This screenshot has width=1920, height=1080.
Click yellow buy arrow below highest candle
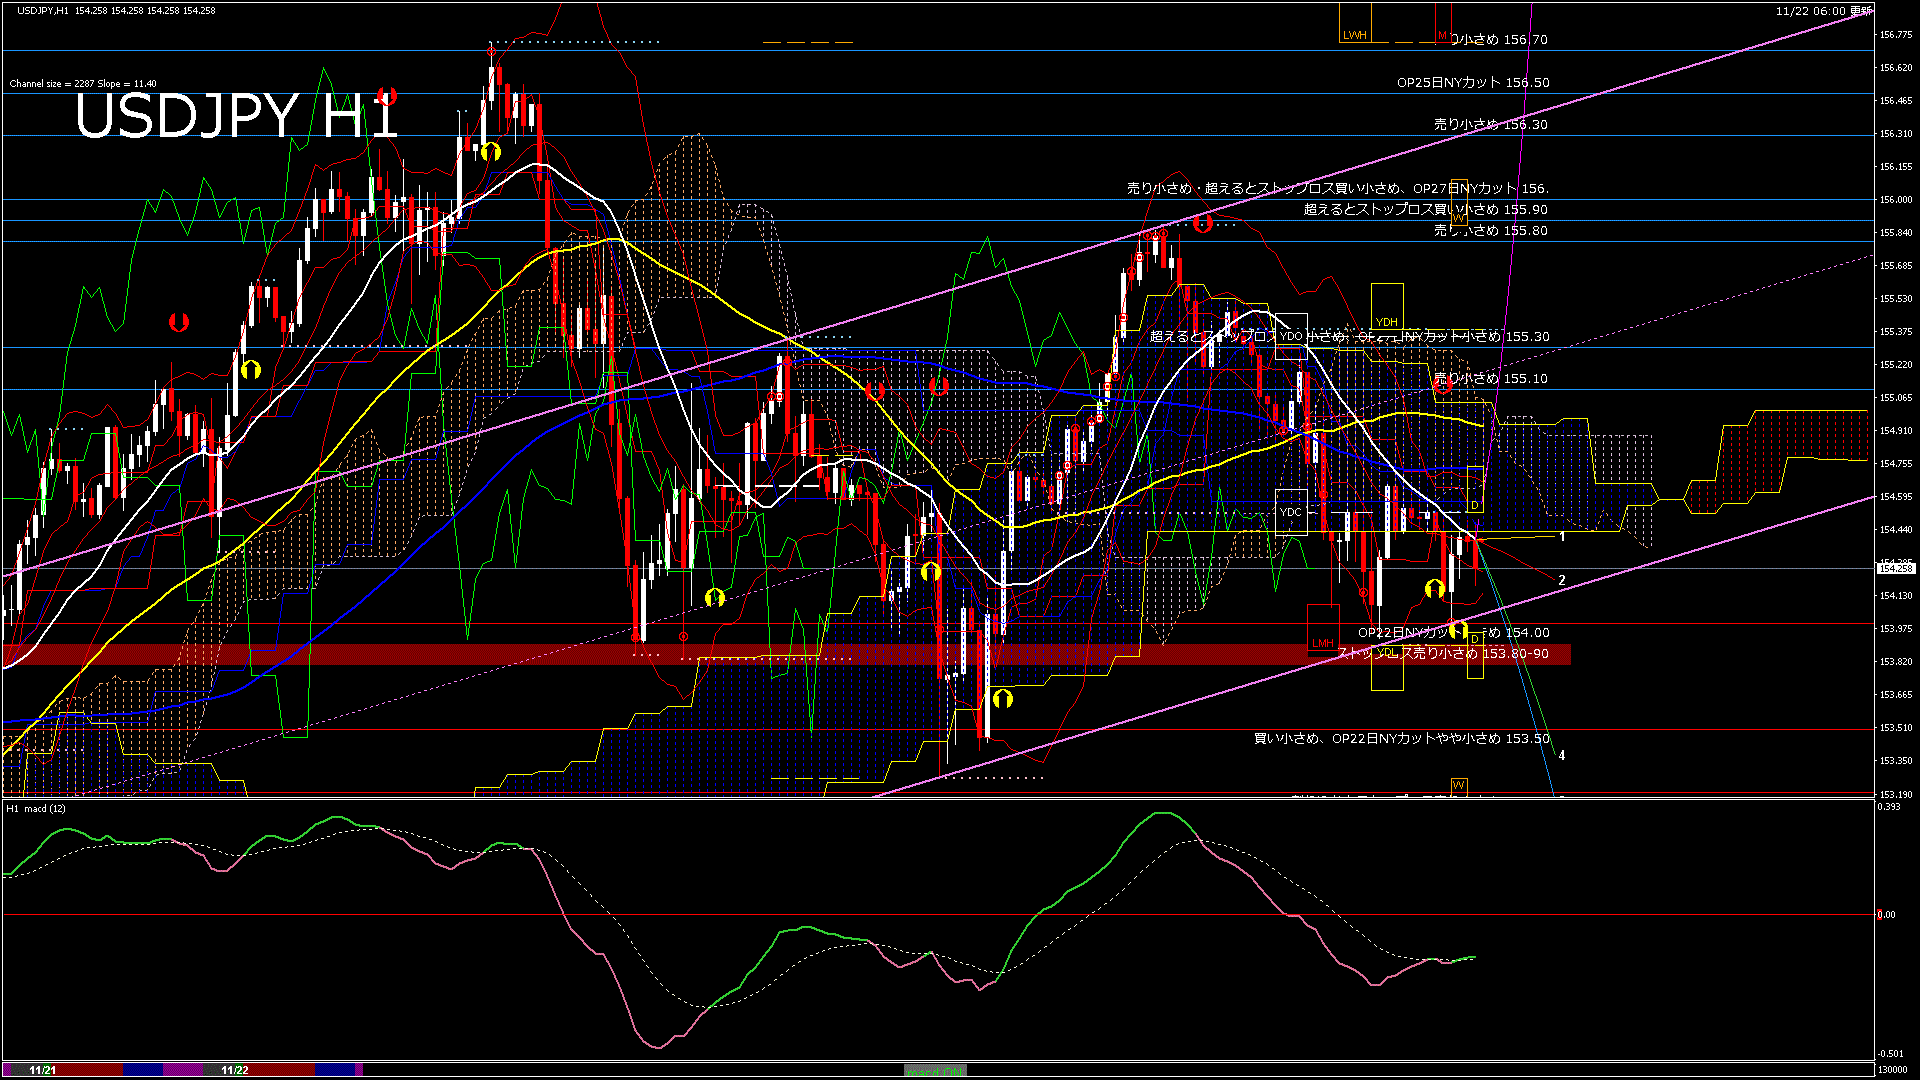pos(490,152)
